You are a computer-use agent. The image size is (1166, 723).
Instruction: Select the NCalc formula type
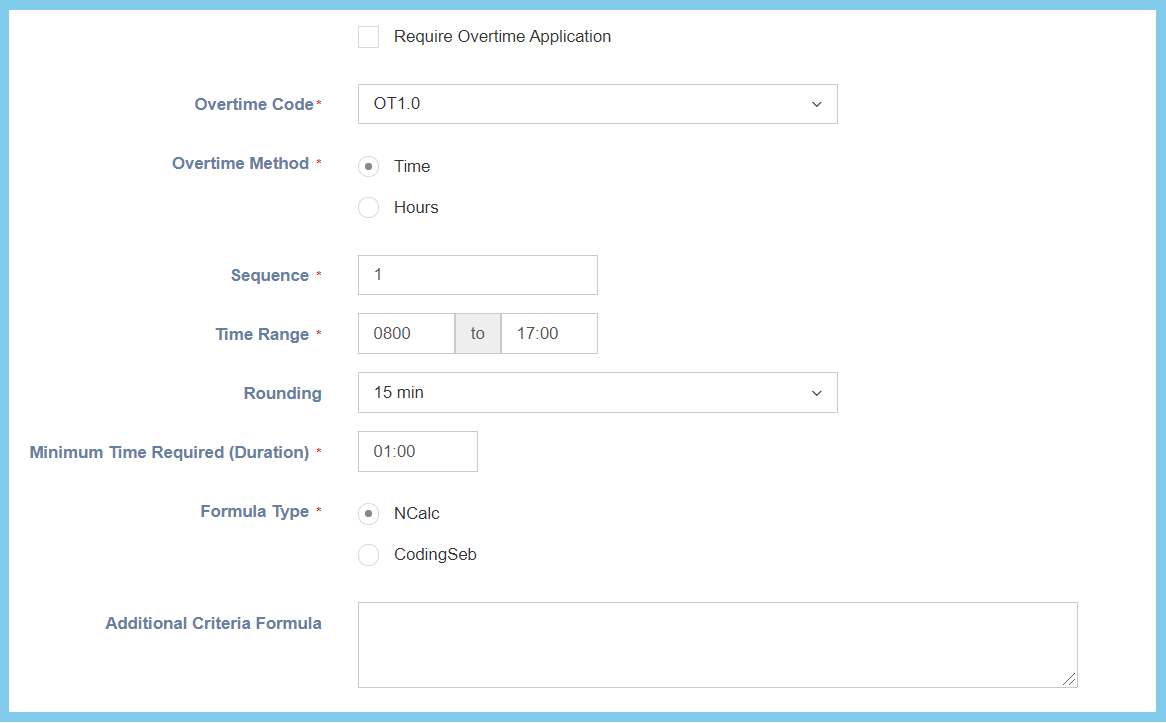(369, 514)
